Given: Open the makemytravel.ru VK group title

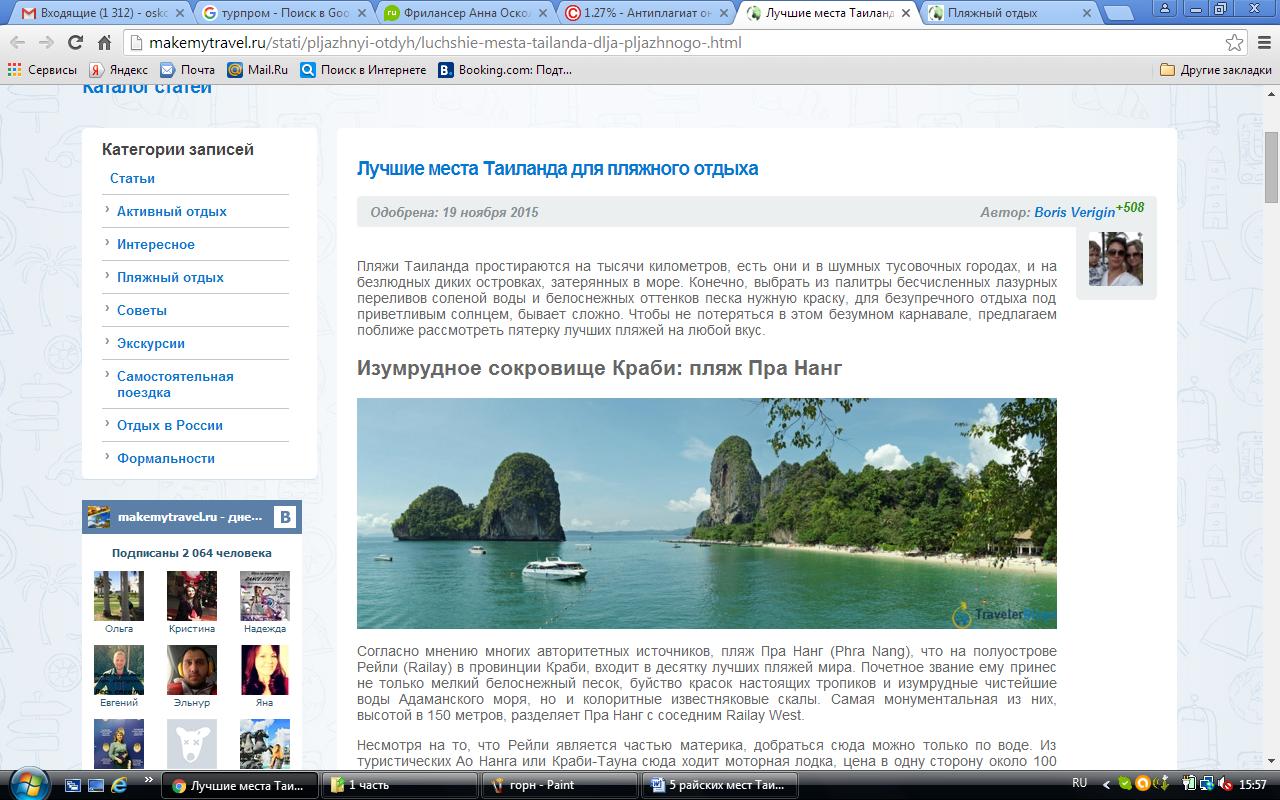Looking at the screenshot, I should [x=190, y=517].
